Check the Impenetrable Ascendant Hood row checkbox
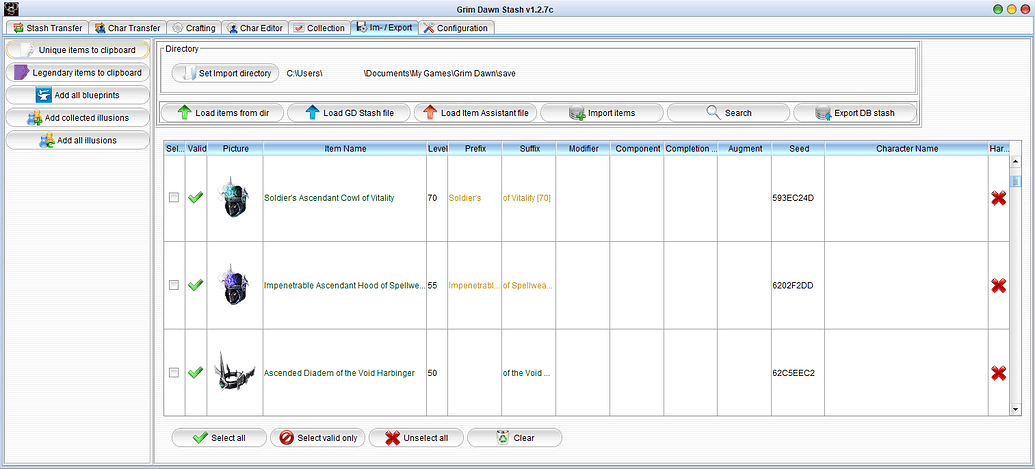The width and height of the screenshot is (1035, 469). 174,285
